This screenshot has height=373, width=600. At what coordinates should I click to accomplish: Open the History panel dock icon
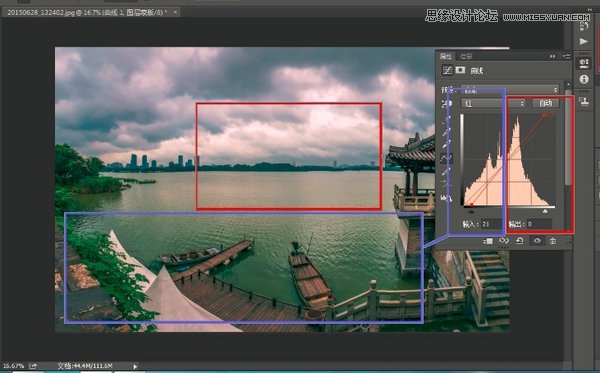[584, 26]
